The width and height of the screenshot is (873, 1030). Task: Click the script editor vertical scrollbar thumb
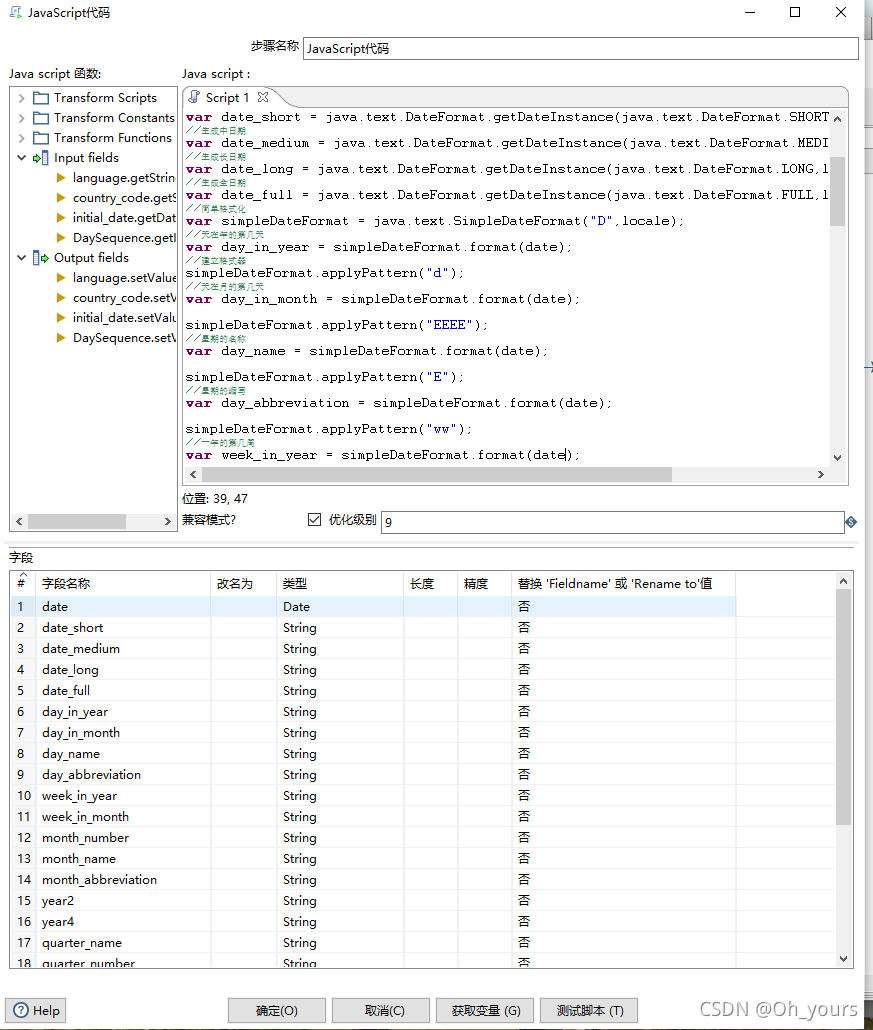(838, 191)
